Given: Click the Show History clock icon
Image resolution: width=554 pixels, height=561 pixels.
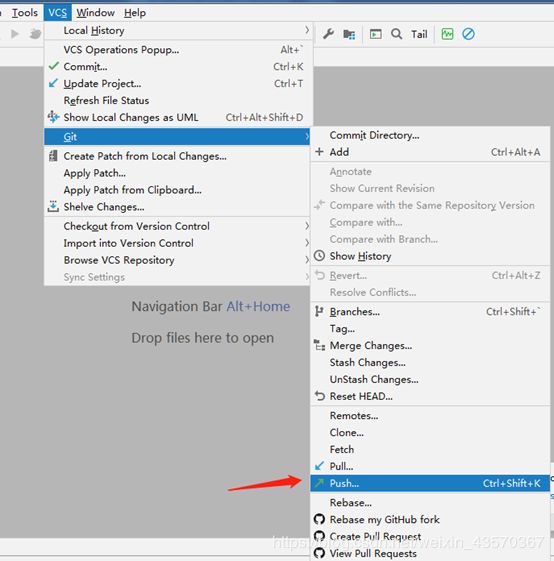Looking at the screenshot, I should (x=319, y=255).
